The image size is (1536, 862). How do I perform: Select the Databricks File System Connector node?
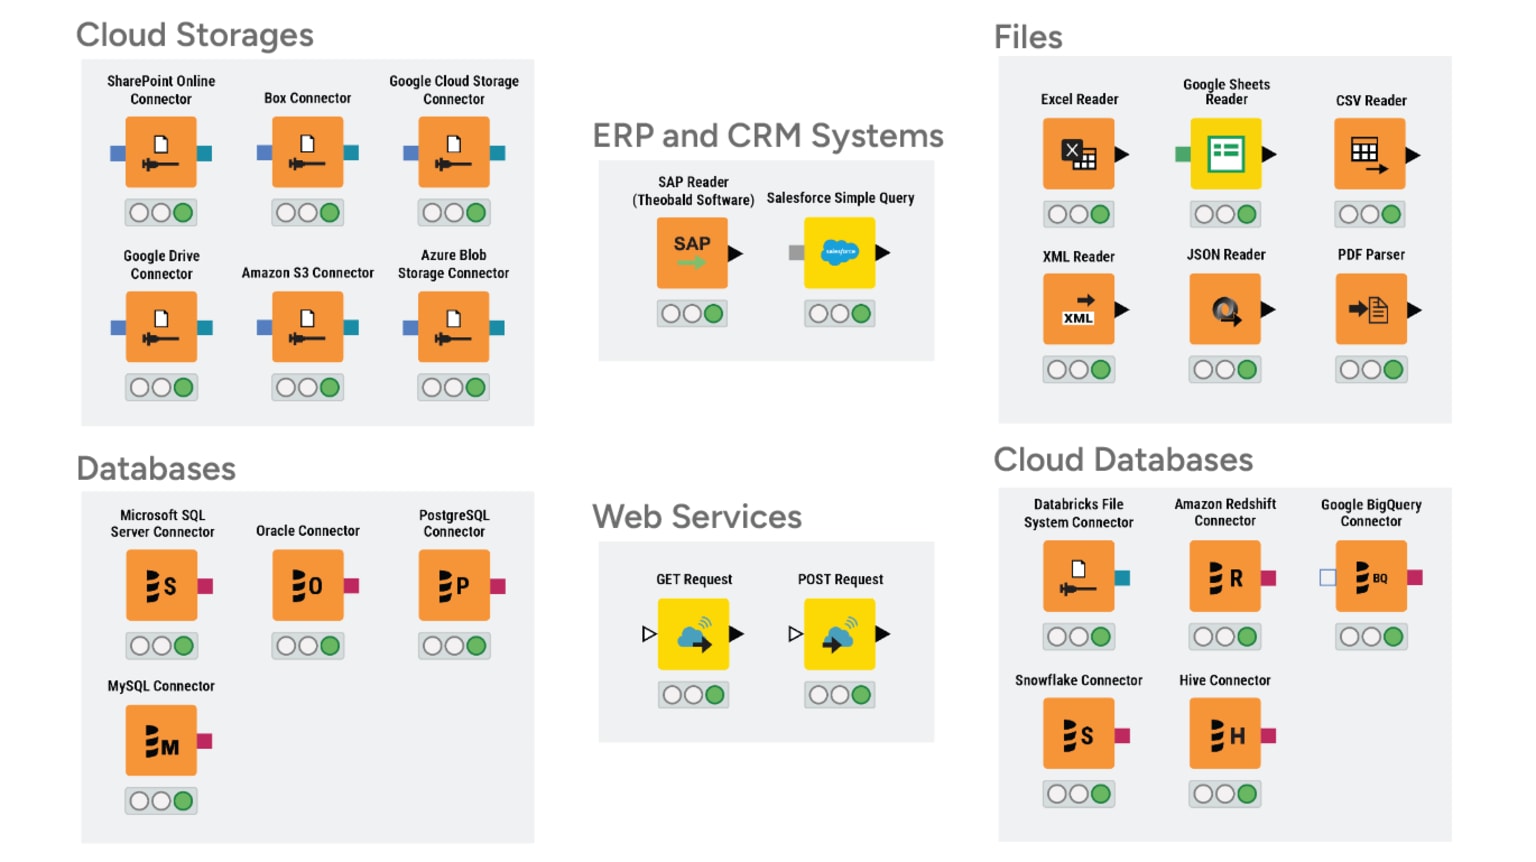[1078, 577]
